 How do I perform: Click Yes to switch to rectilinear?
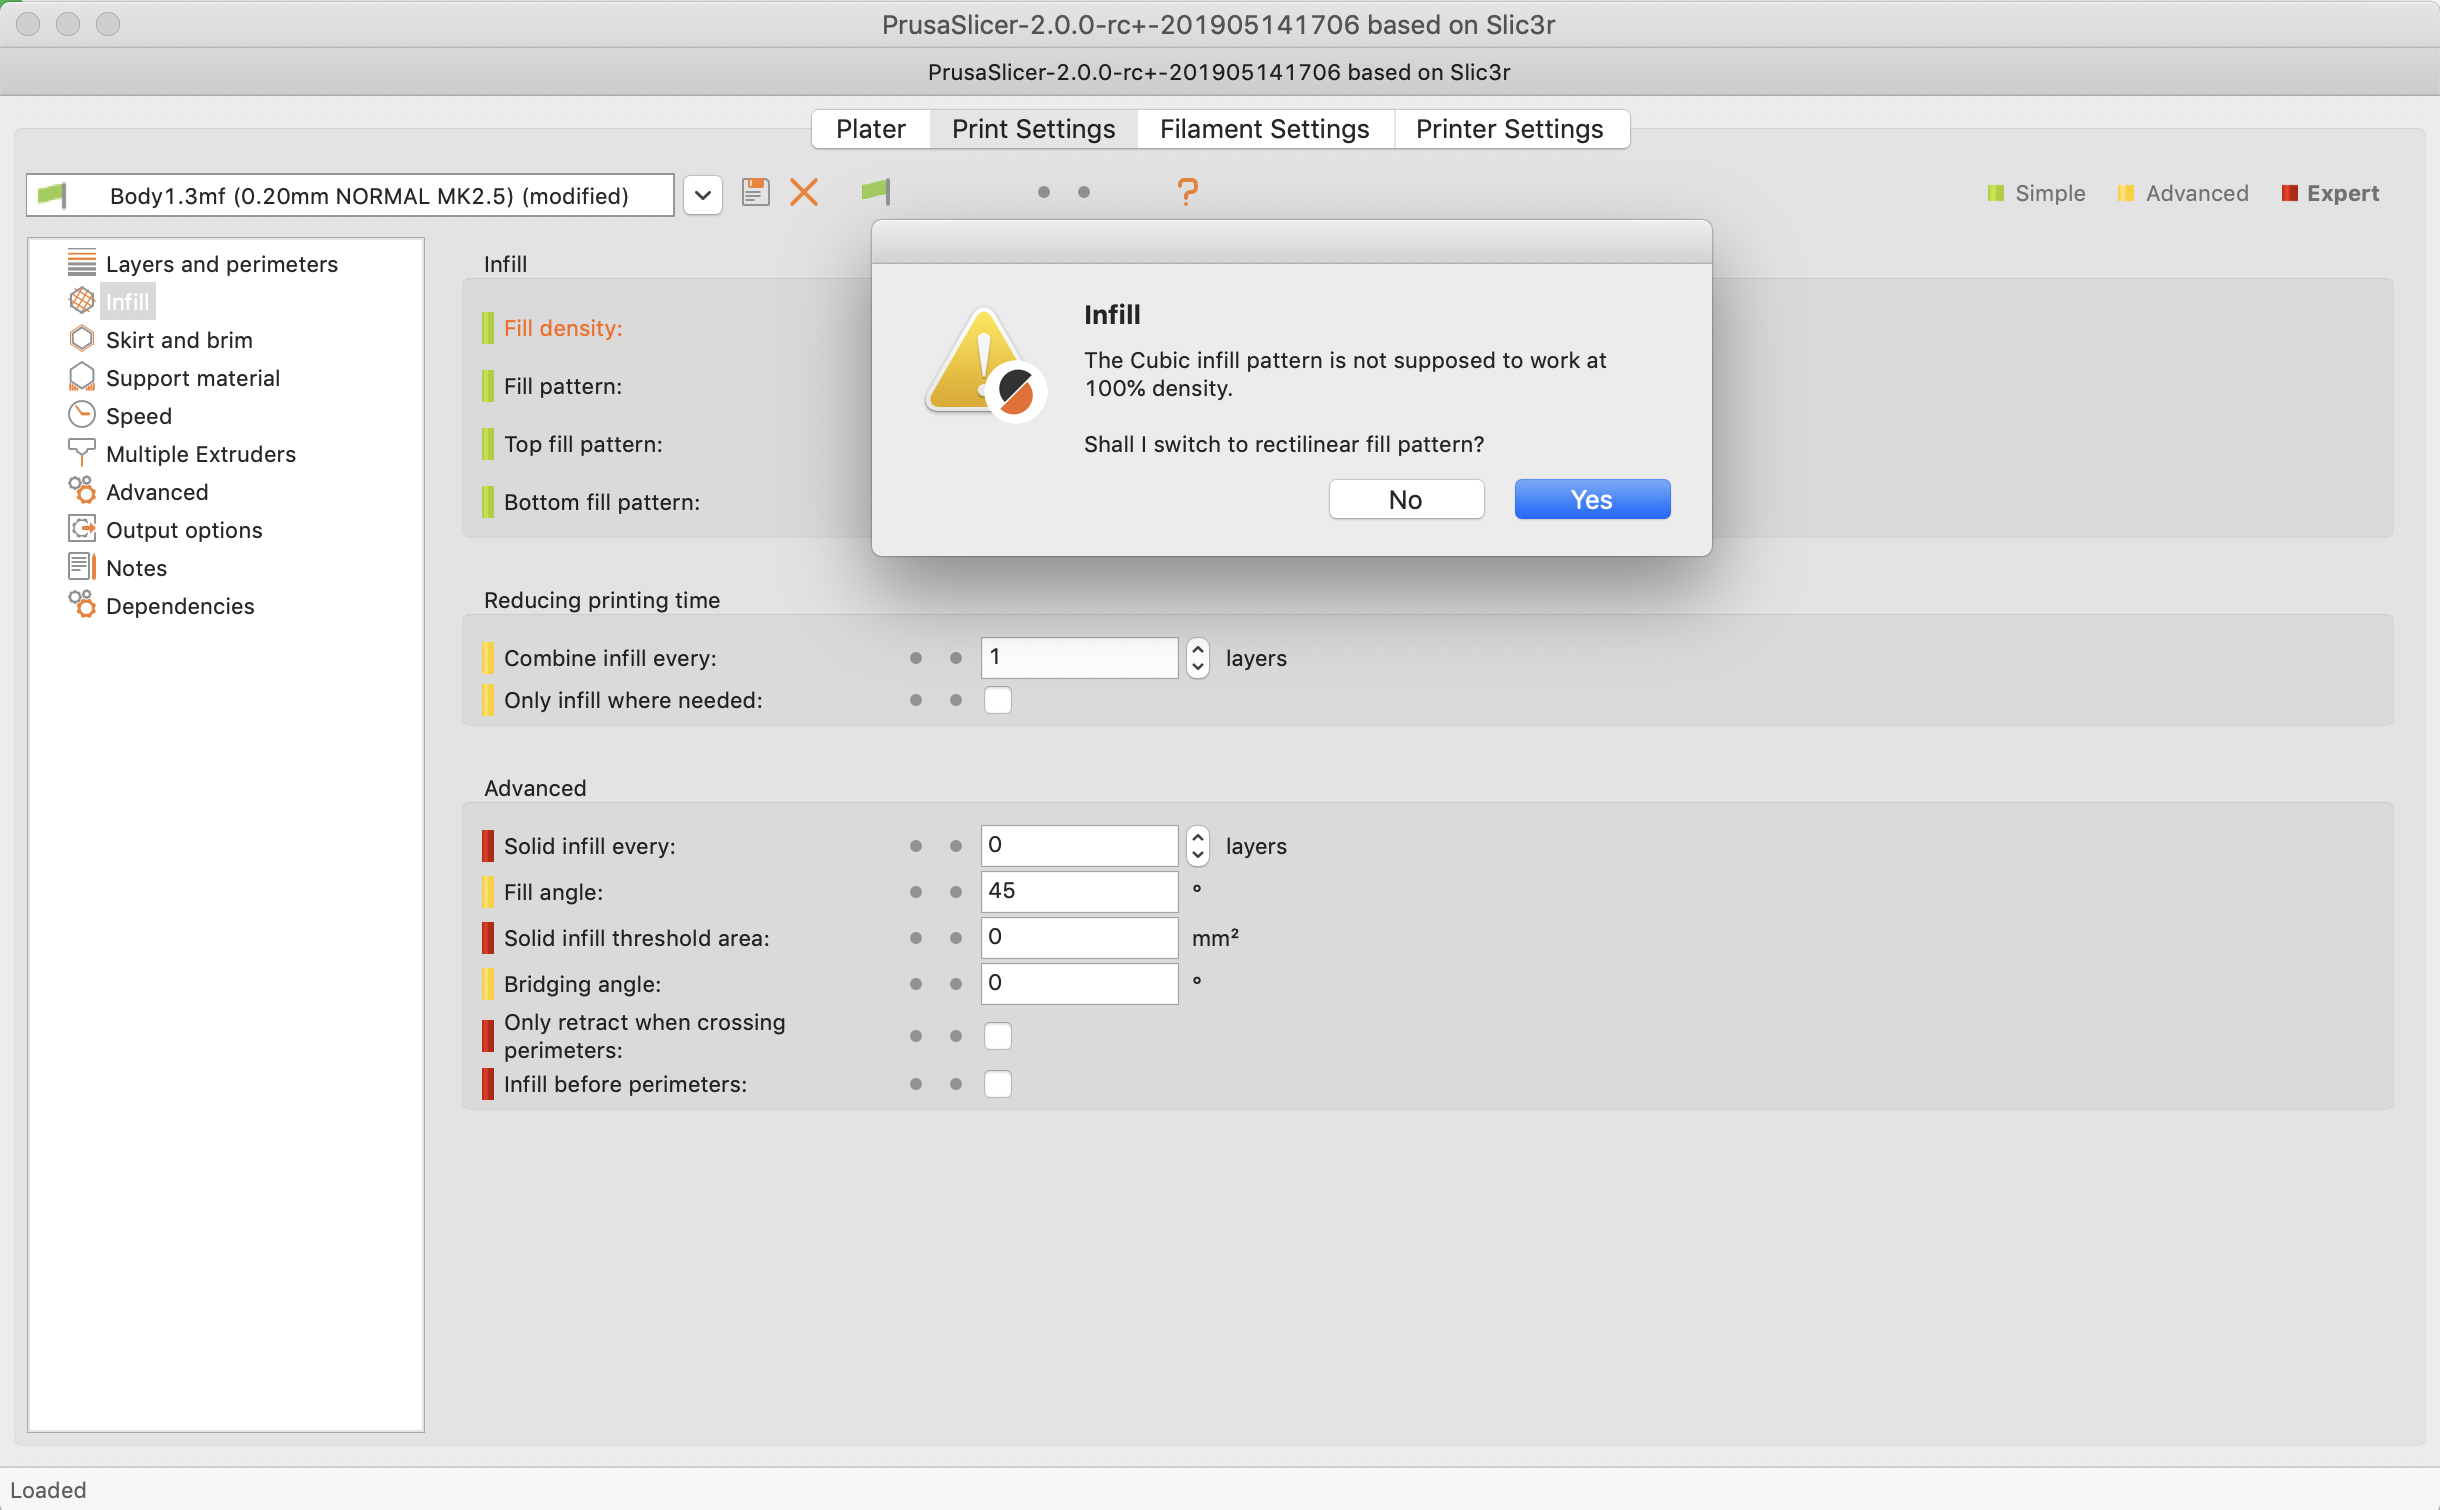point(1592,499)
